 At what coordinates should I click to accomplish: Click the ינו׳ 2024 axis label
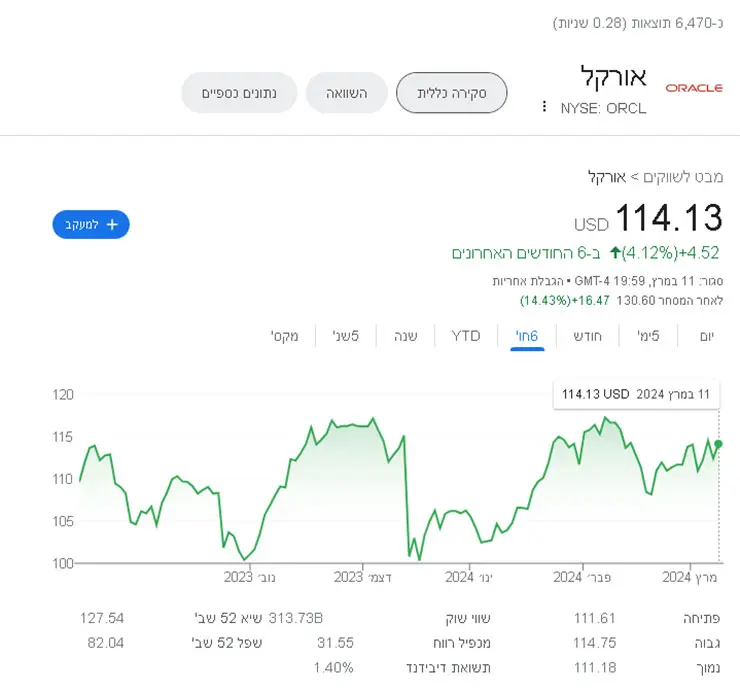pos(469,577)
